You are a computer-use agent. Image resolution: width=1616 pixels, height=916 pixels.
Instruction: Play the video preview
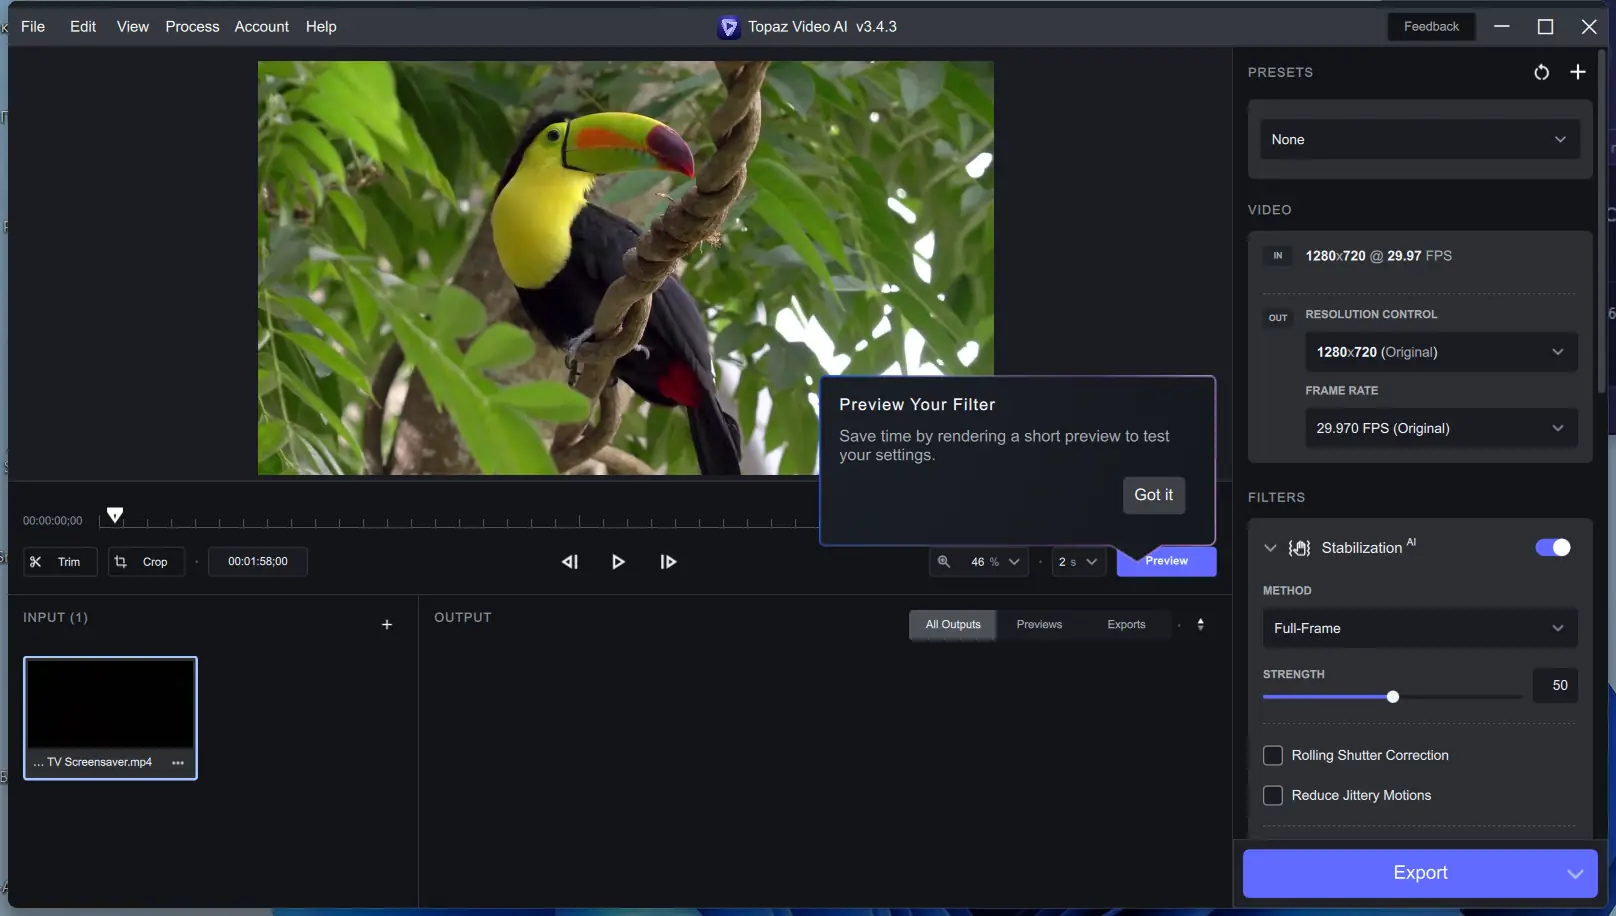tap(618, 562)
